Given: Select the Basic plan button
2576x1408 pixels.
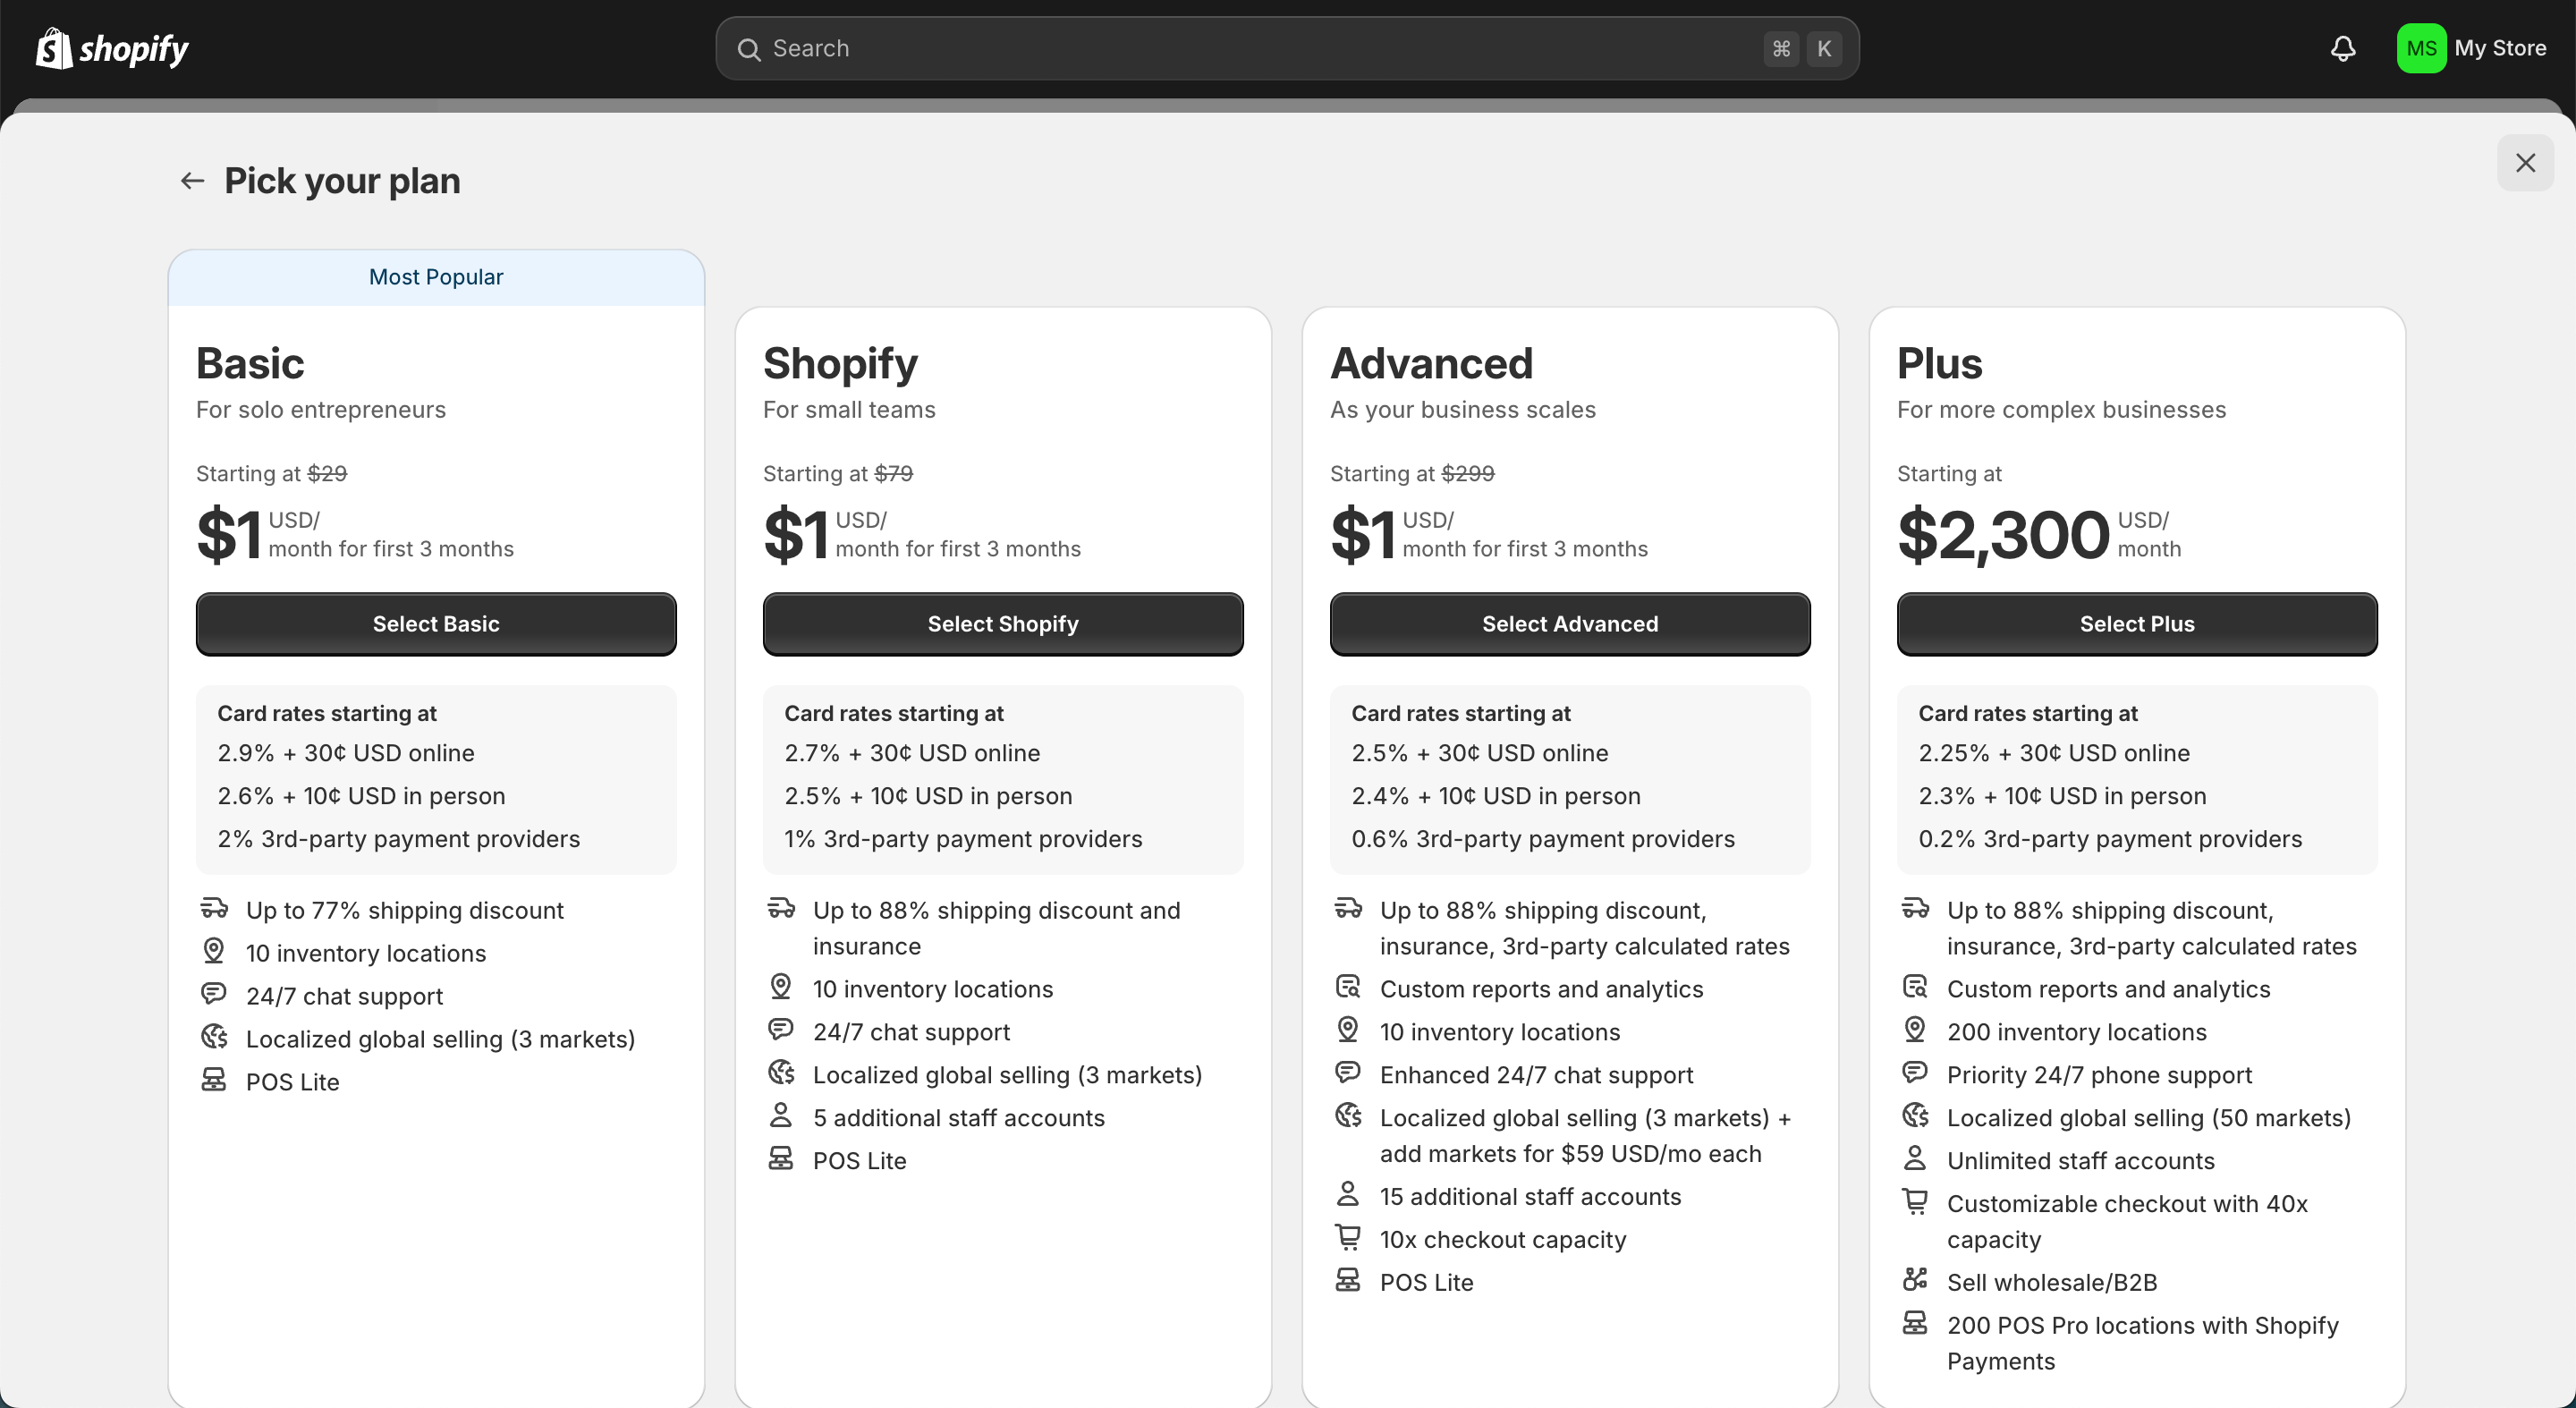Looking at the screenshot, I should [x=435, y=624].
